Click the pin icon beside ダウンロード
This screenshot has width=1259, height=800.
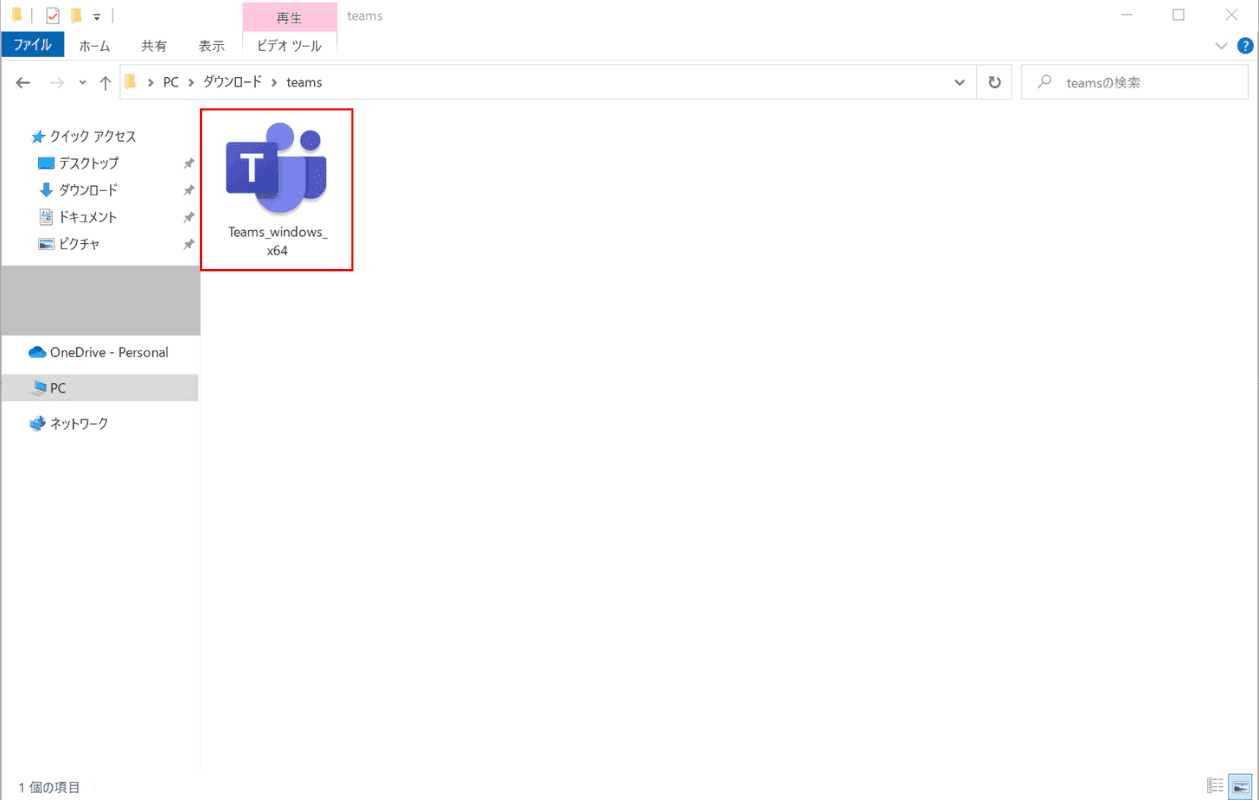(x=188, y=191)
